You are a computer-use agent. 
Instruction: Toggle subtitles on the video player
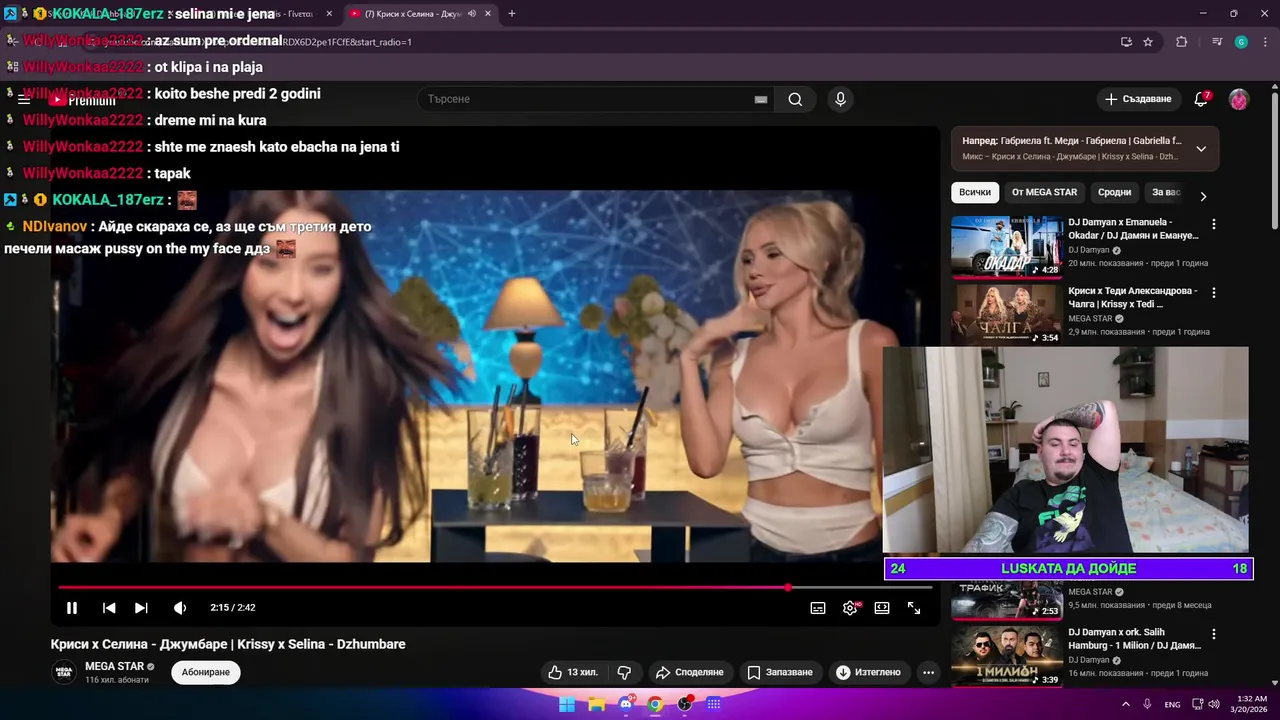point(818,608)
